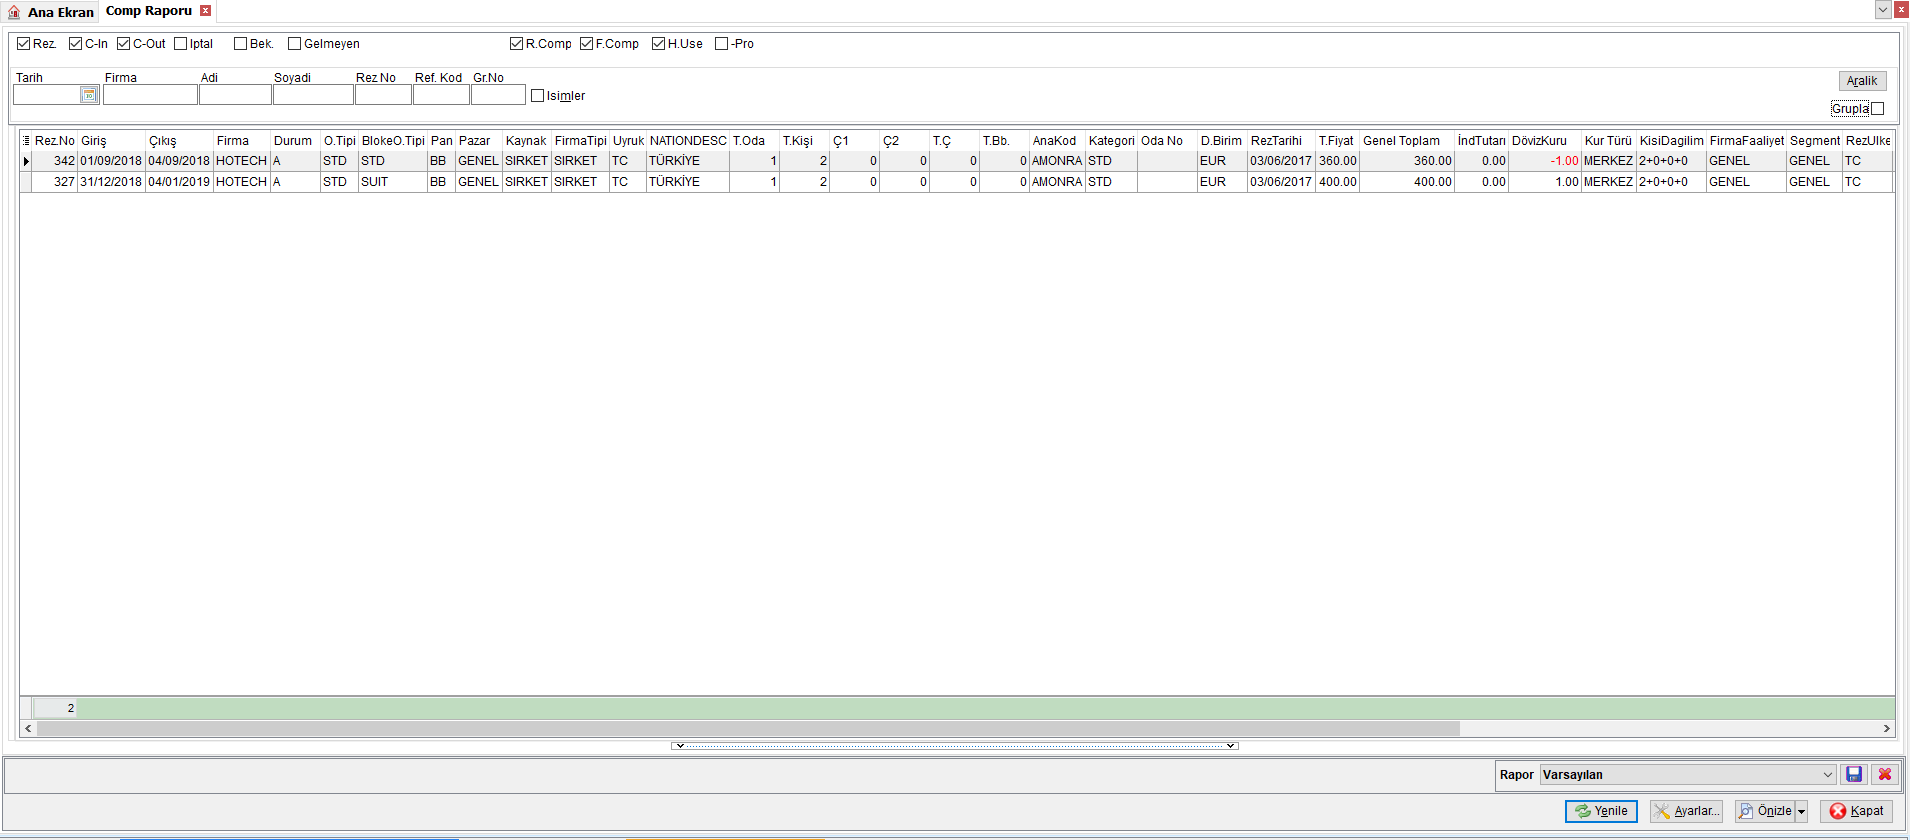
Task: Save the report layout with floppy icon
Action: 1854,774
